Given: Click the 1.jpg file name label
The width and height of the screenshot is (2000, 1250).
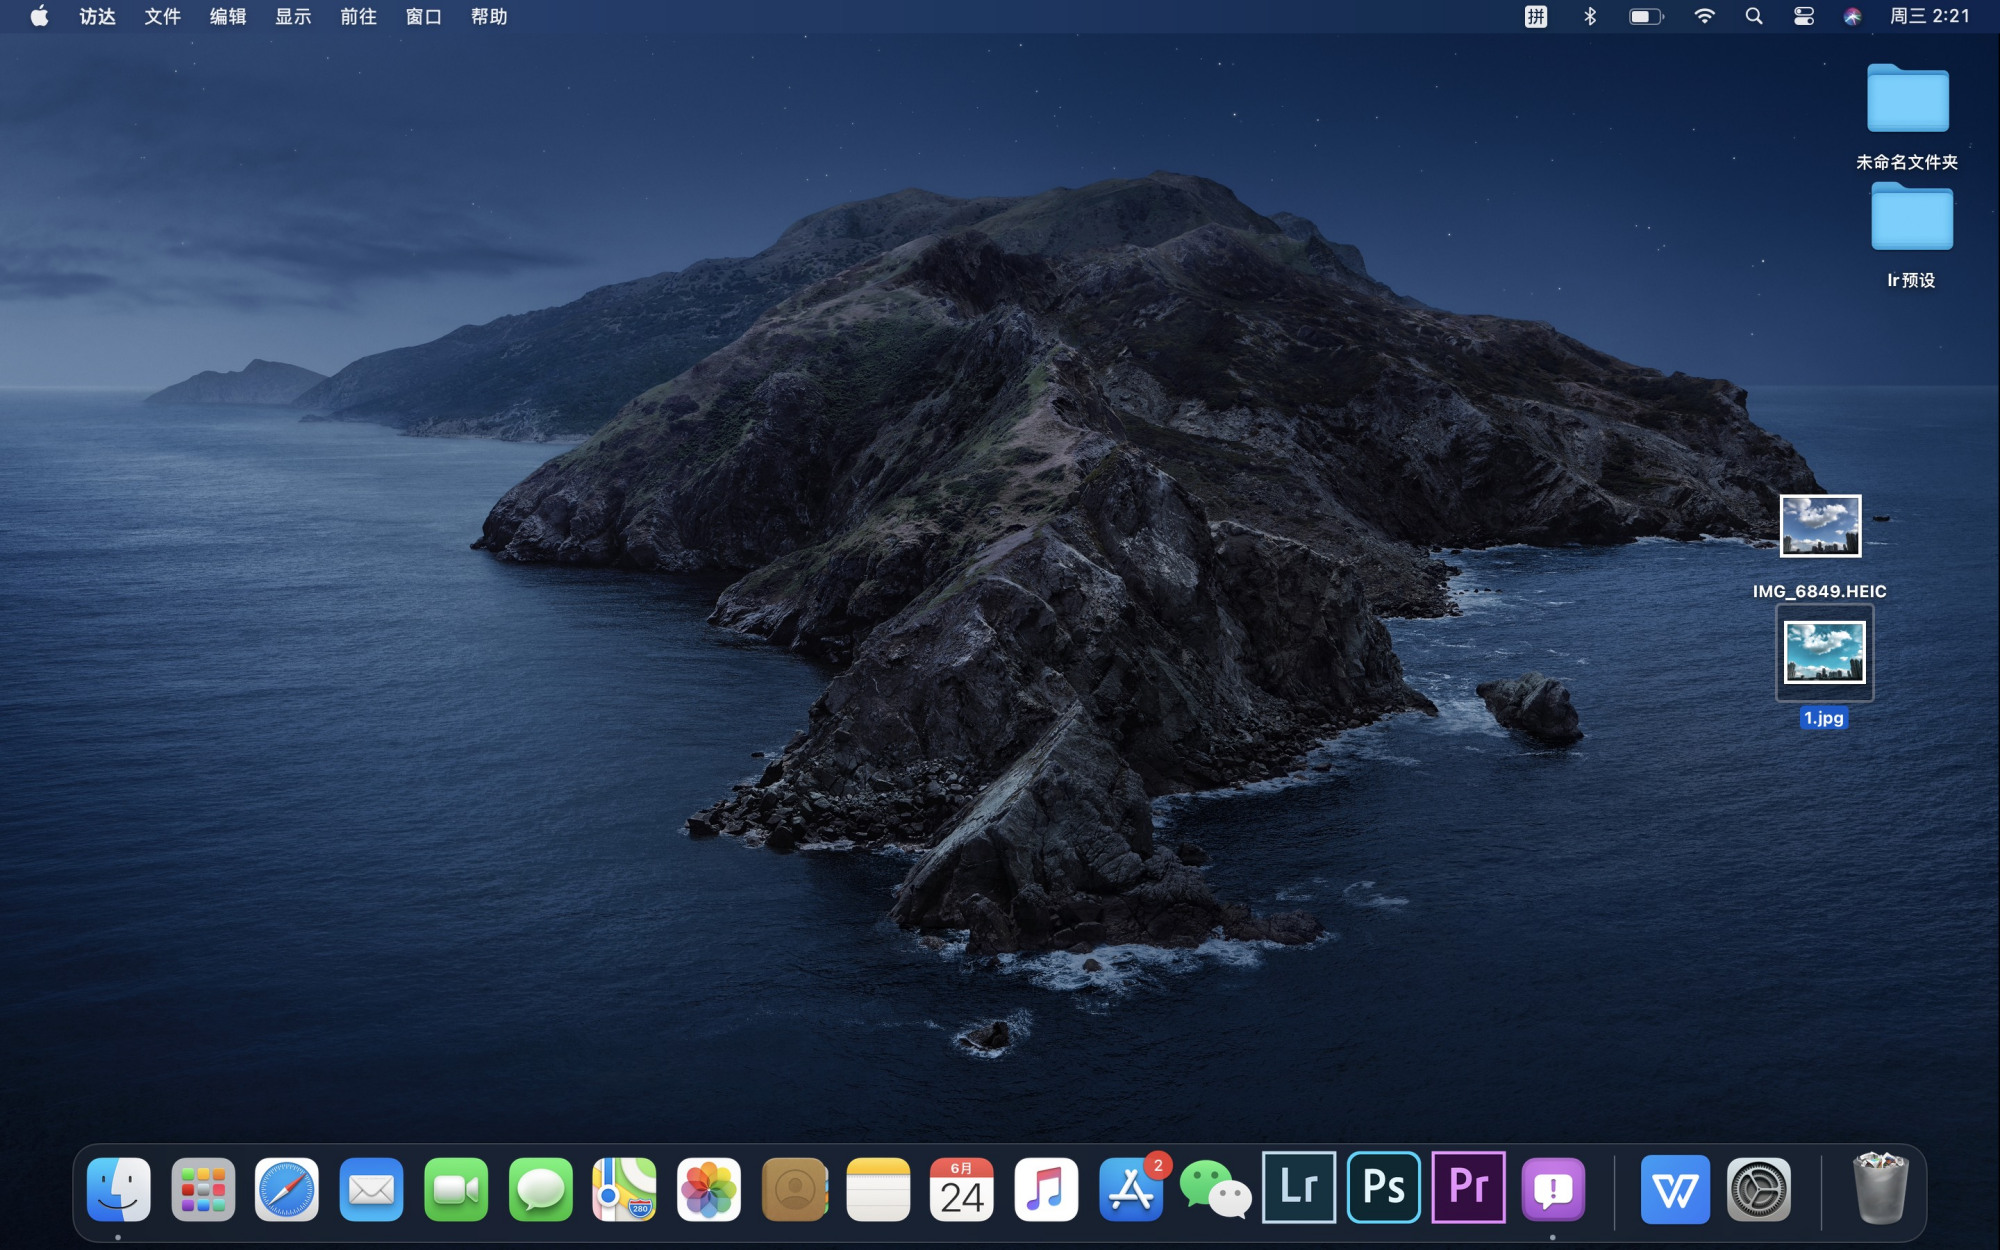Looking at the screenshot, I should coord(1823,718).
